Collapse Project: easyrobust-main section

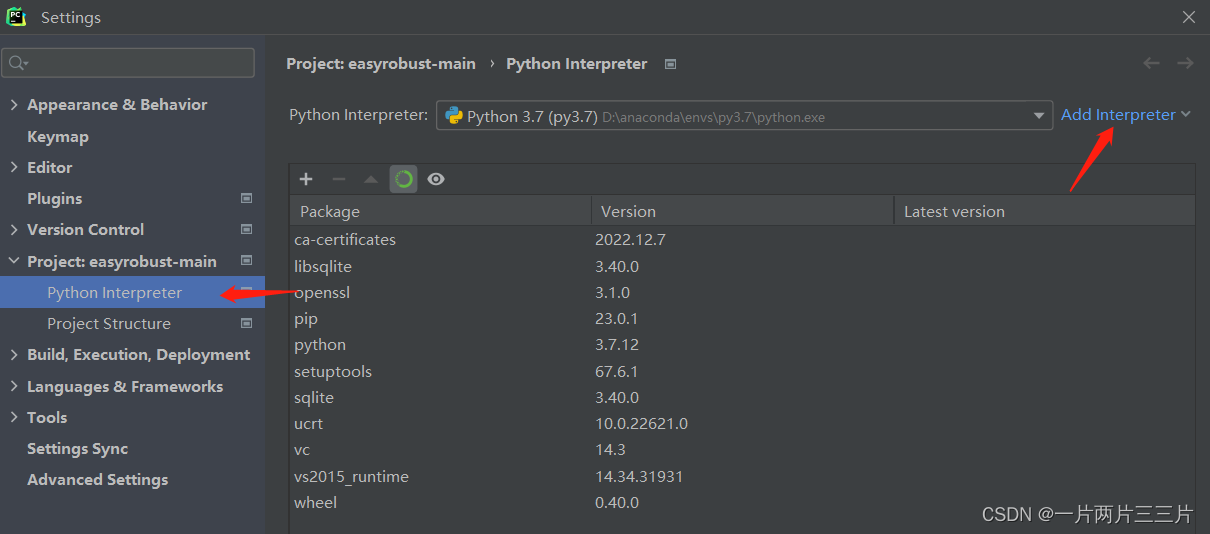click(x=14, y=262)
